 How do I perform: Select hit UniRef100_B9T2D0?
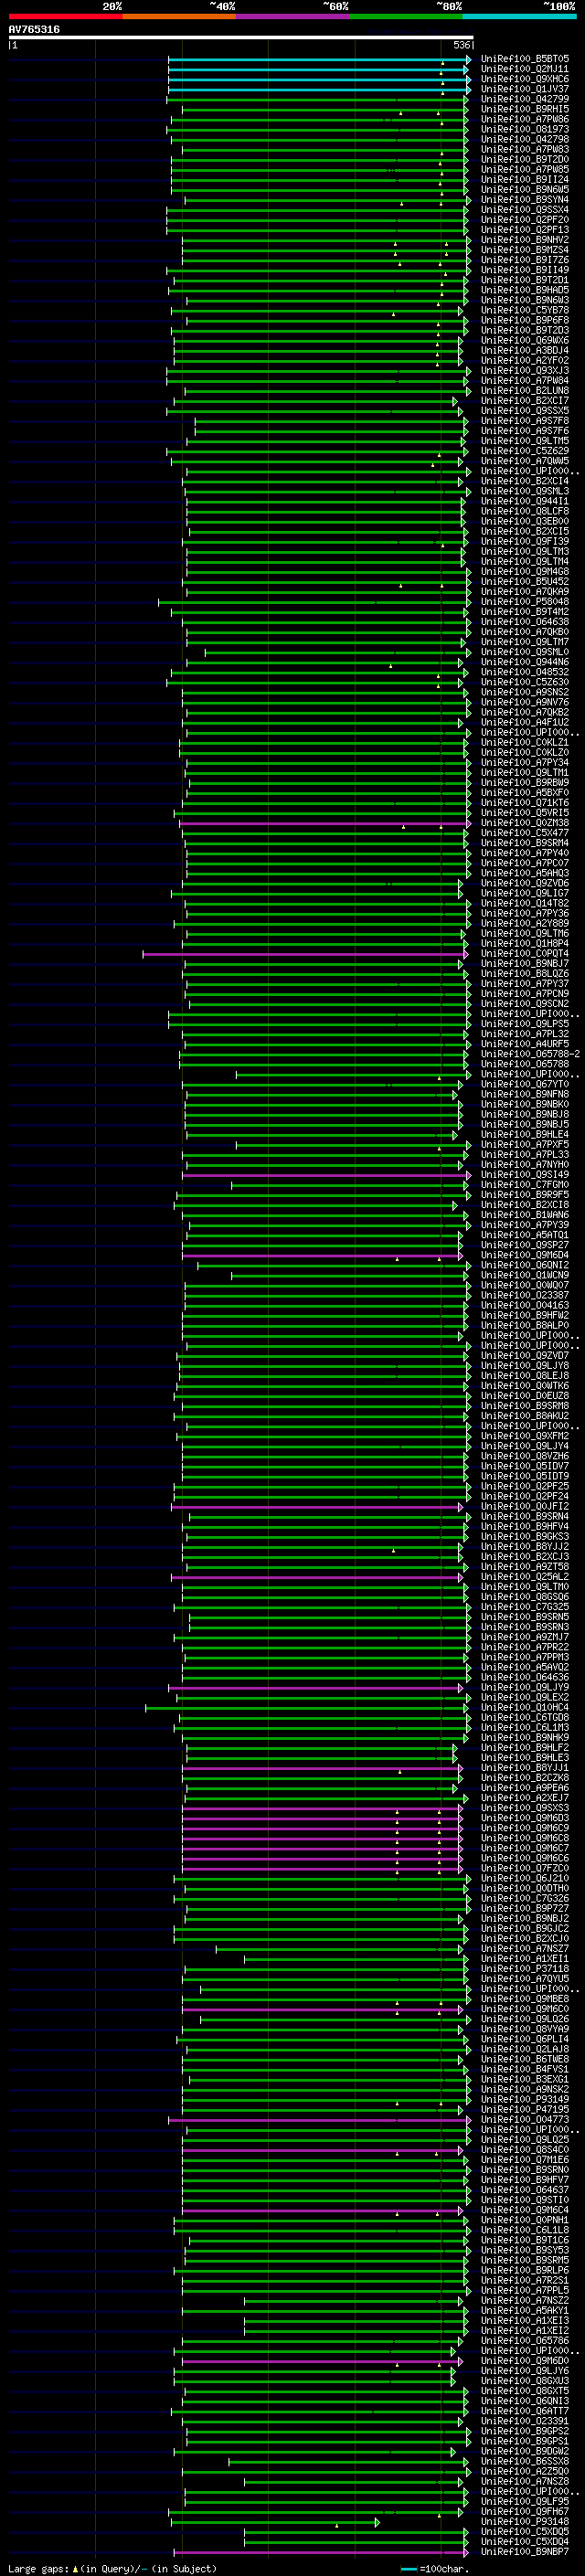pyautogui.click(x=525, y=159)
